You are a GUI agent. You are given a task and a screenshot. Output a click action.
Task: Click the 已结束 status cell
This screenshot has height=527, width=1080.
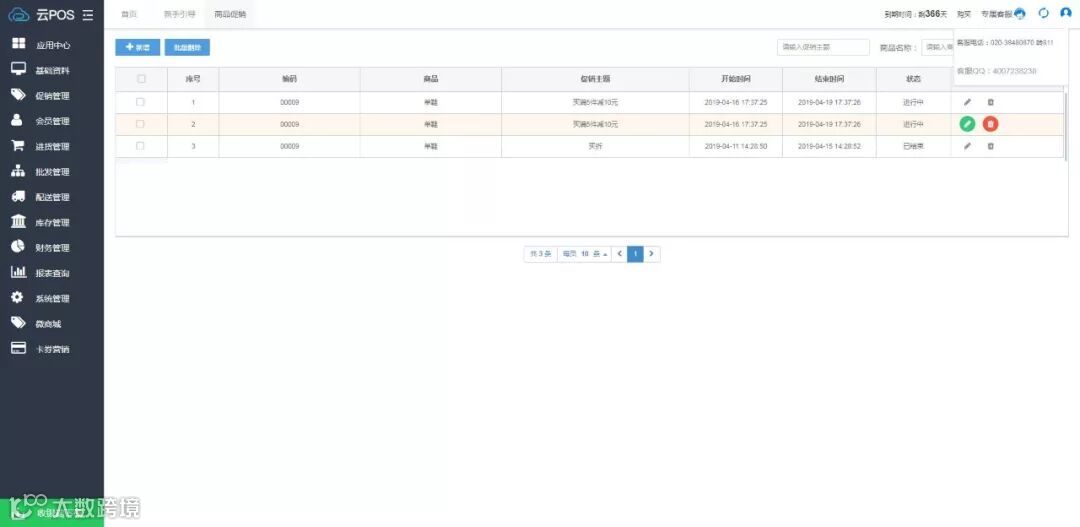[x=913, y=146]
